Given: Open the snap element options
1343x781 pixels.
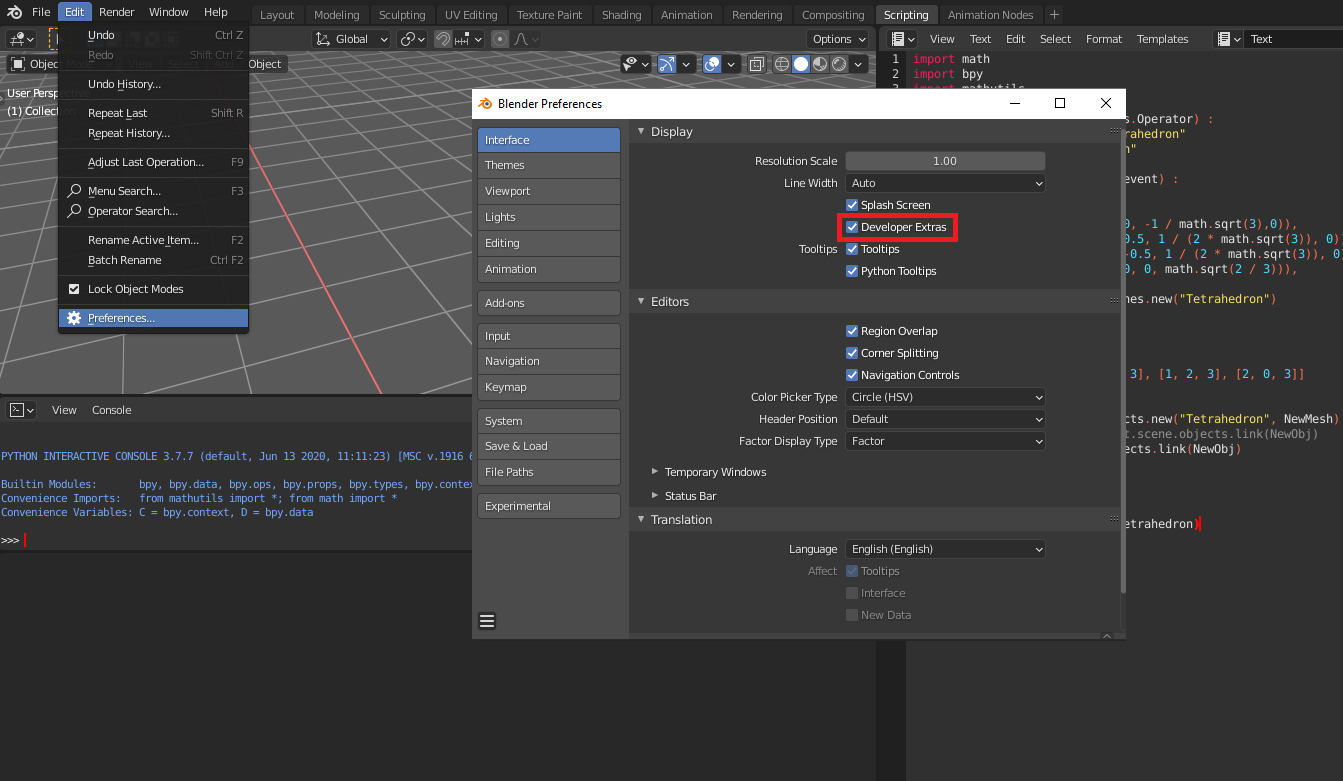Looking at the screenshot, I should point(467,39).
